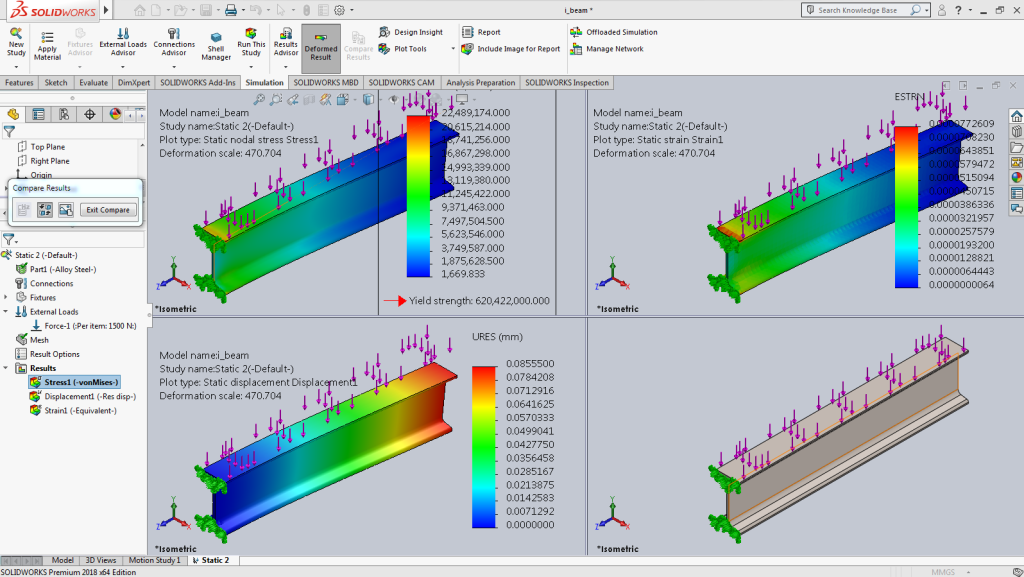Screen dimensions: 1024x577
Task: Toggle the Deformed Result button
Action: coord(320,43)
